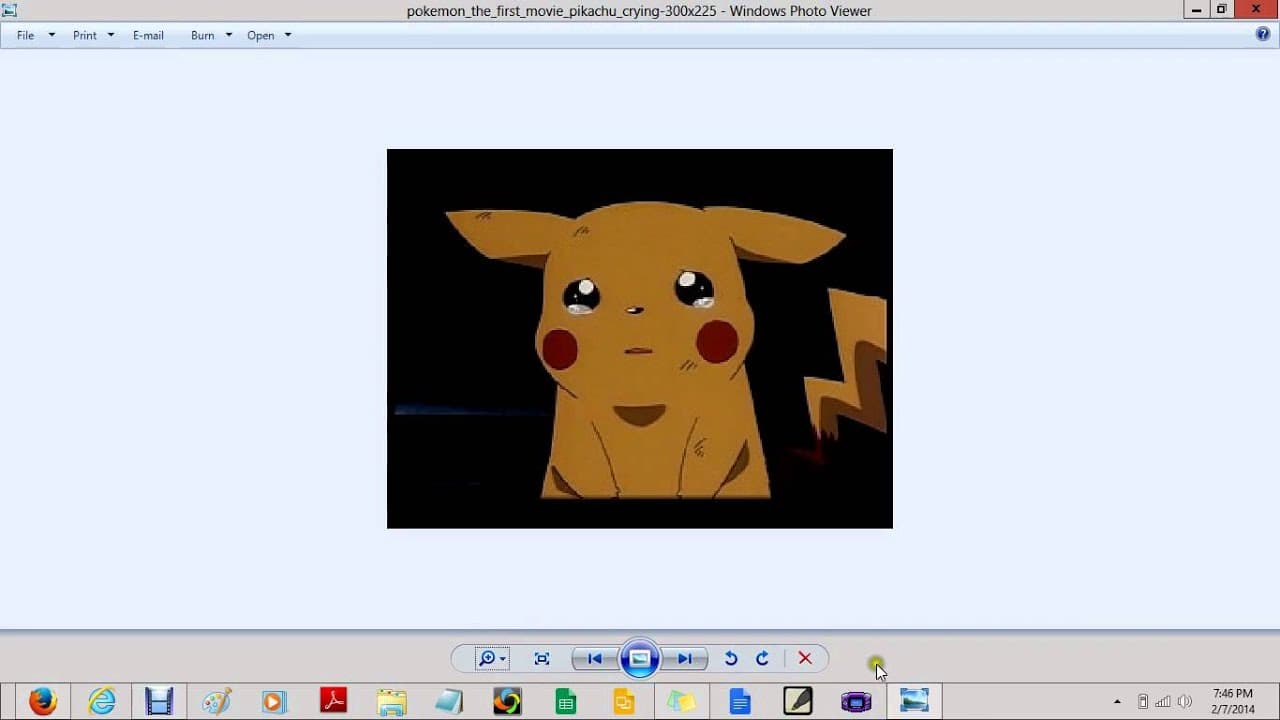Screen dimensions: 1280x720
Task: Click the E-mail button
Action: [148, 35]
